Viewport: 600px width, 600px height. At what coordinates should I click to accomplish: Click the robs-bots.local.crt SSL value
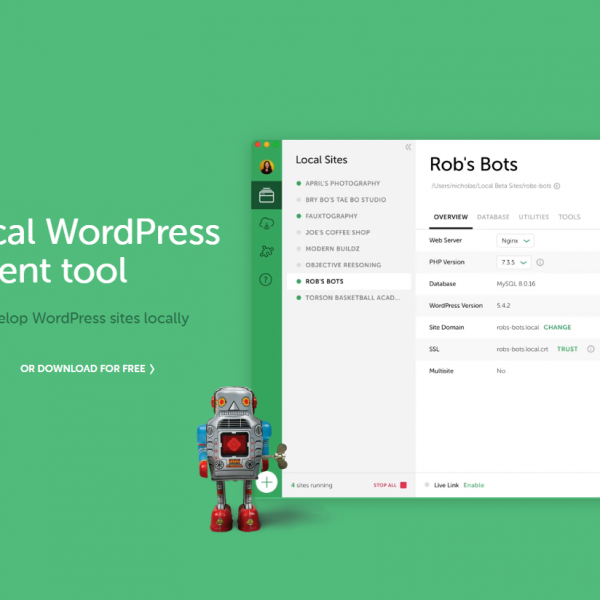522,349
